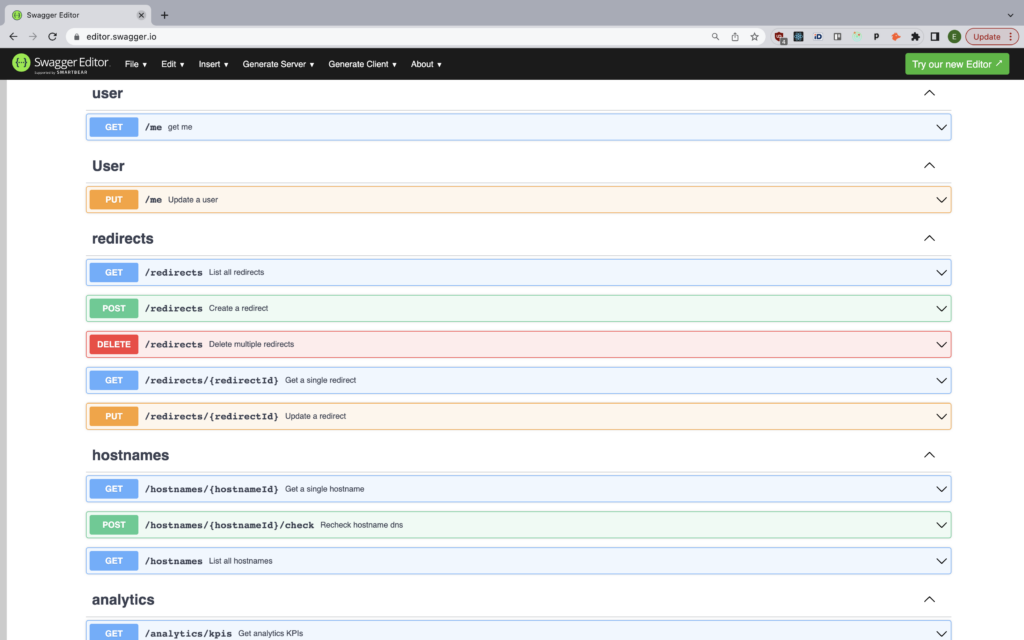Viewport: 1024px width, 640px height.
Task: Expand POST /redirects Create a redirect chevron
Action: click(x=941, y=308)
